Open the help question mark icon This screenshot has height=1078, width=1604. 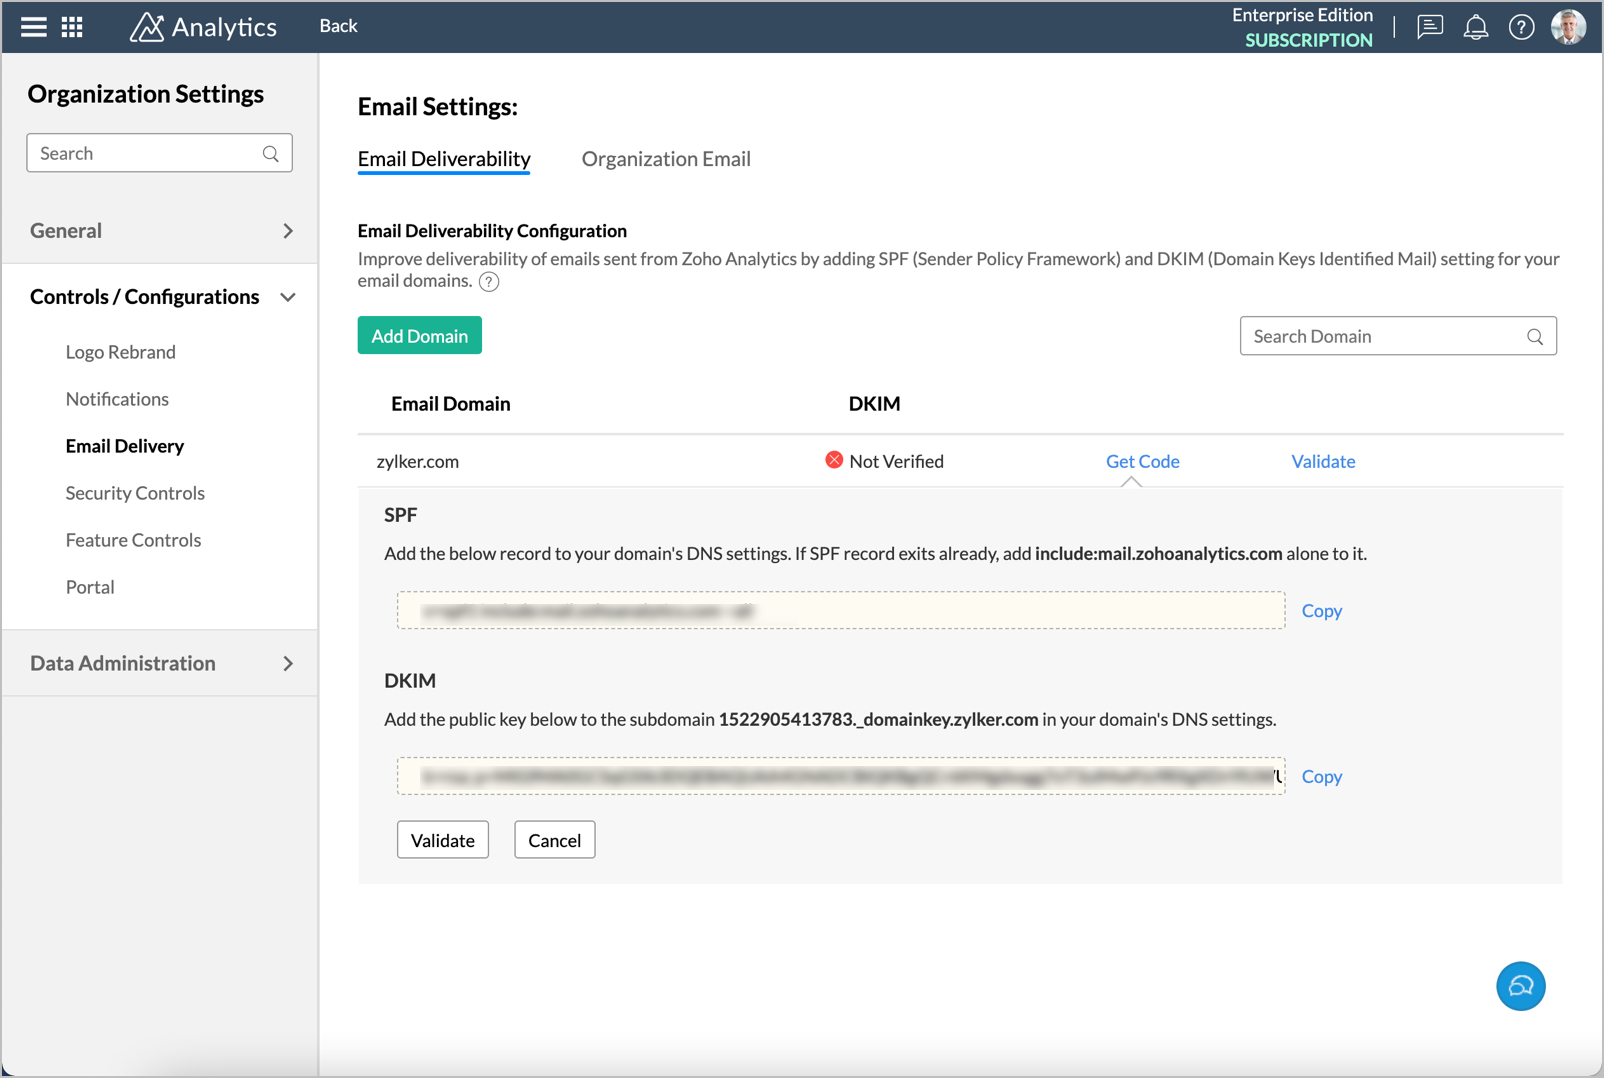pyautogui.click(x=1521, y=27)
